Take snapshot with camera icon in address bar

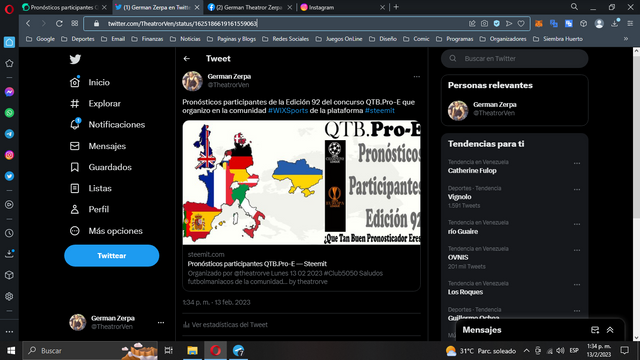484,24
